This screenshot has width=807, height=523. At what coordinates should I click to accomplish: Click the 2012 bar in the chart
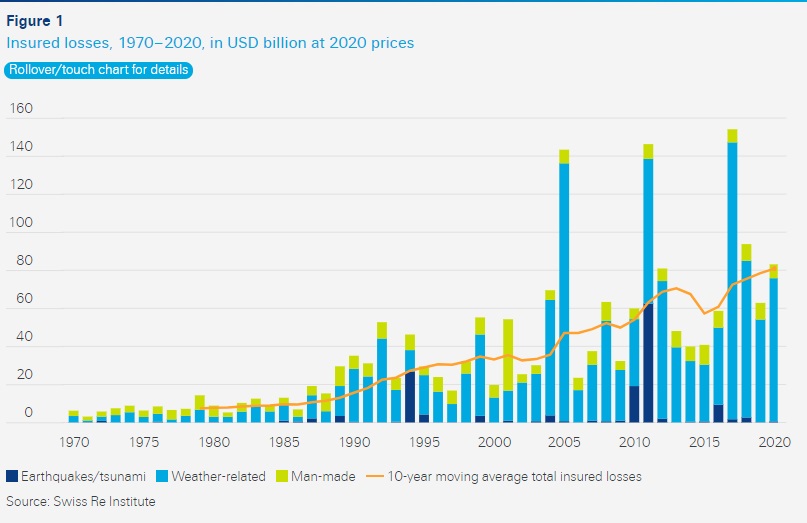[662, 345]
